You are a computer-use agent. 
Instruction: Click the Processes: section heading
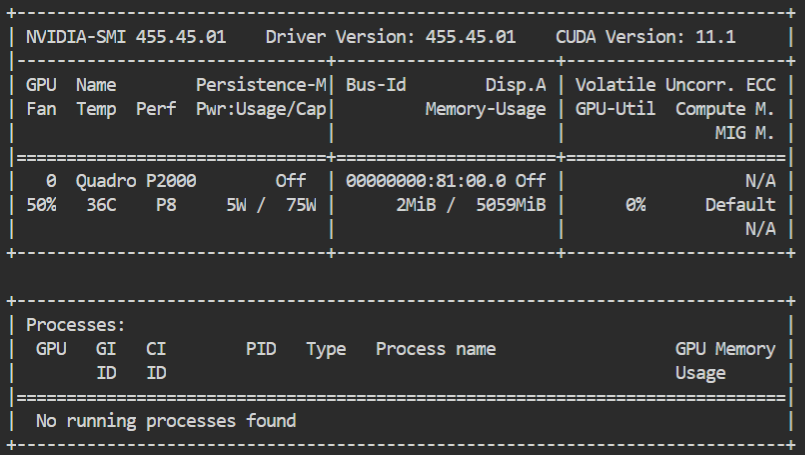tap(75, 325)
